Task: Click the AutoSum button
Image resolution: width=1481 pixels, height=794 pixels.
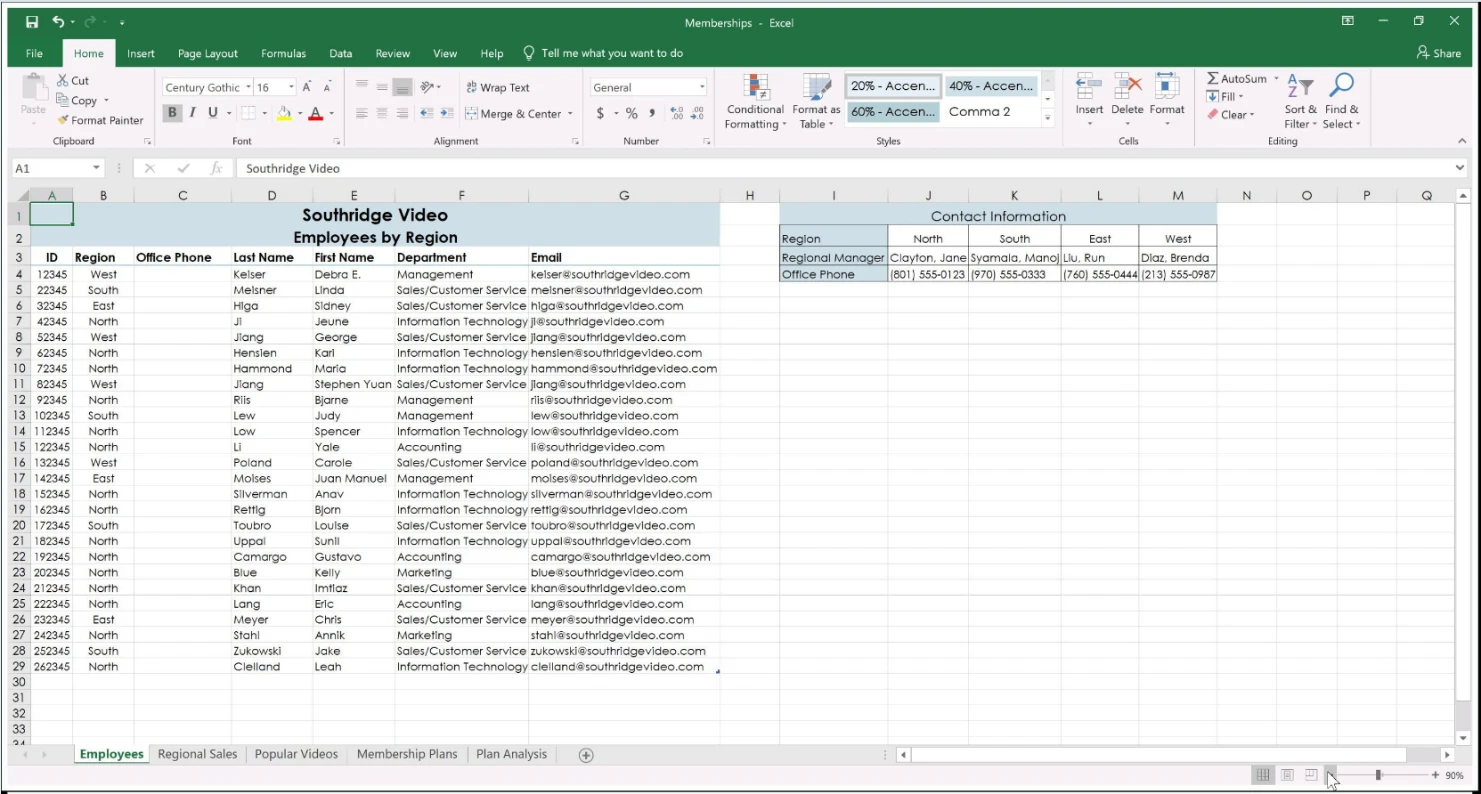Action: click(1236, 79)
